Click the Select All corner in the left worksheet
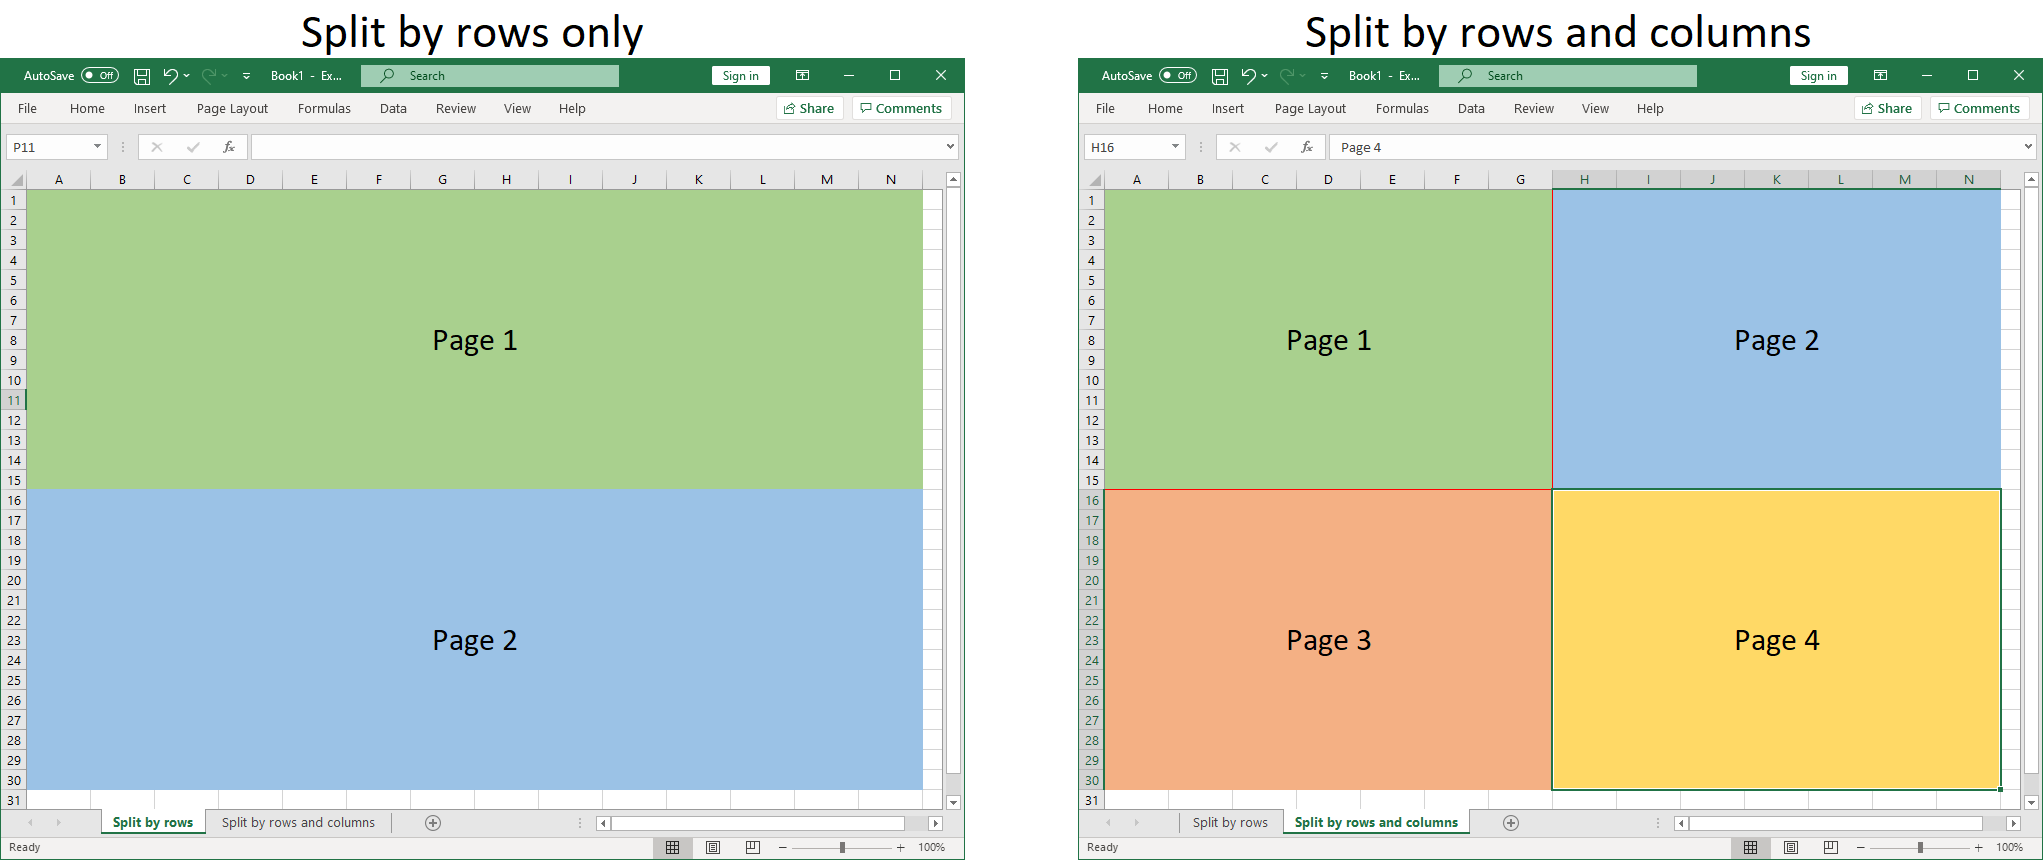Screen dimensions: 2043x860 click(x=15, y=180)
